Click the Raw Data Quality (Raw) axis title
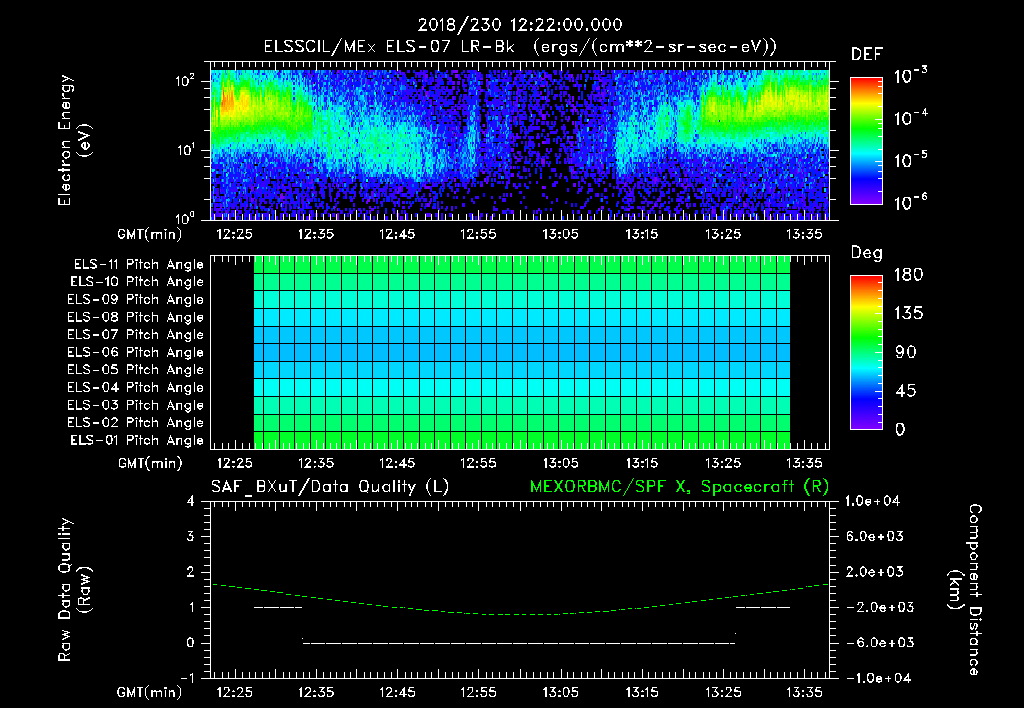Viewport: 1024px width, 708px height. pyautogui.click(x=74, y=589)
